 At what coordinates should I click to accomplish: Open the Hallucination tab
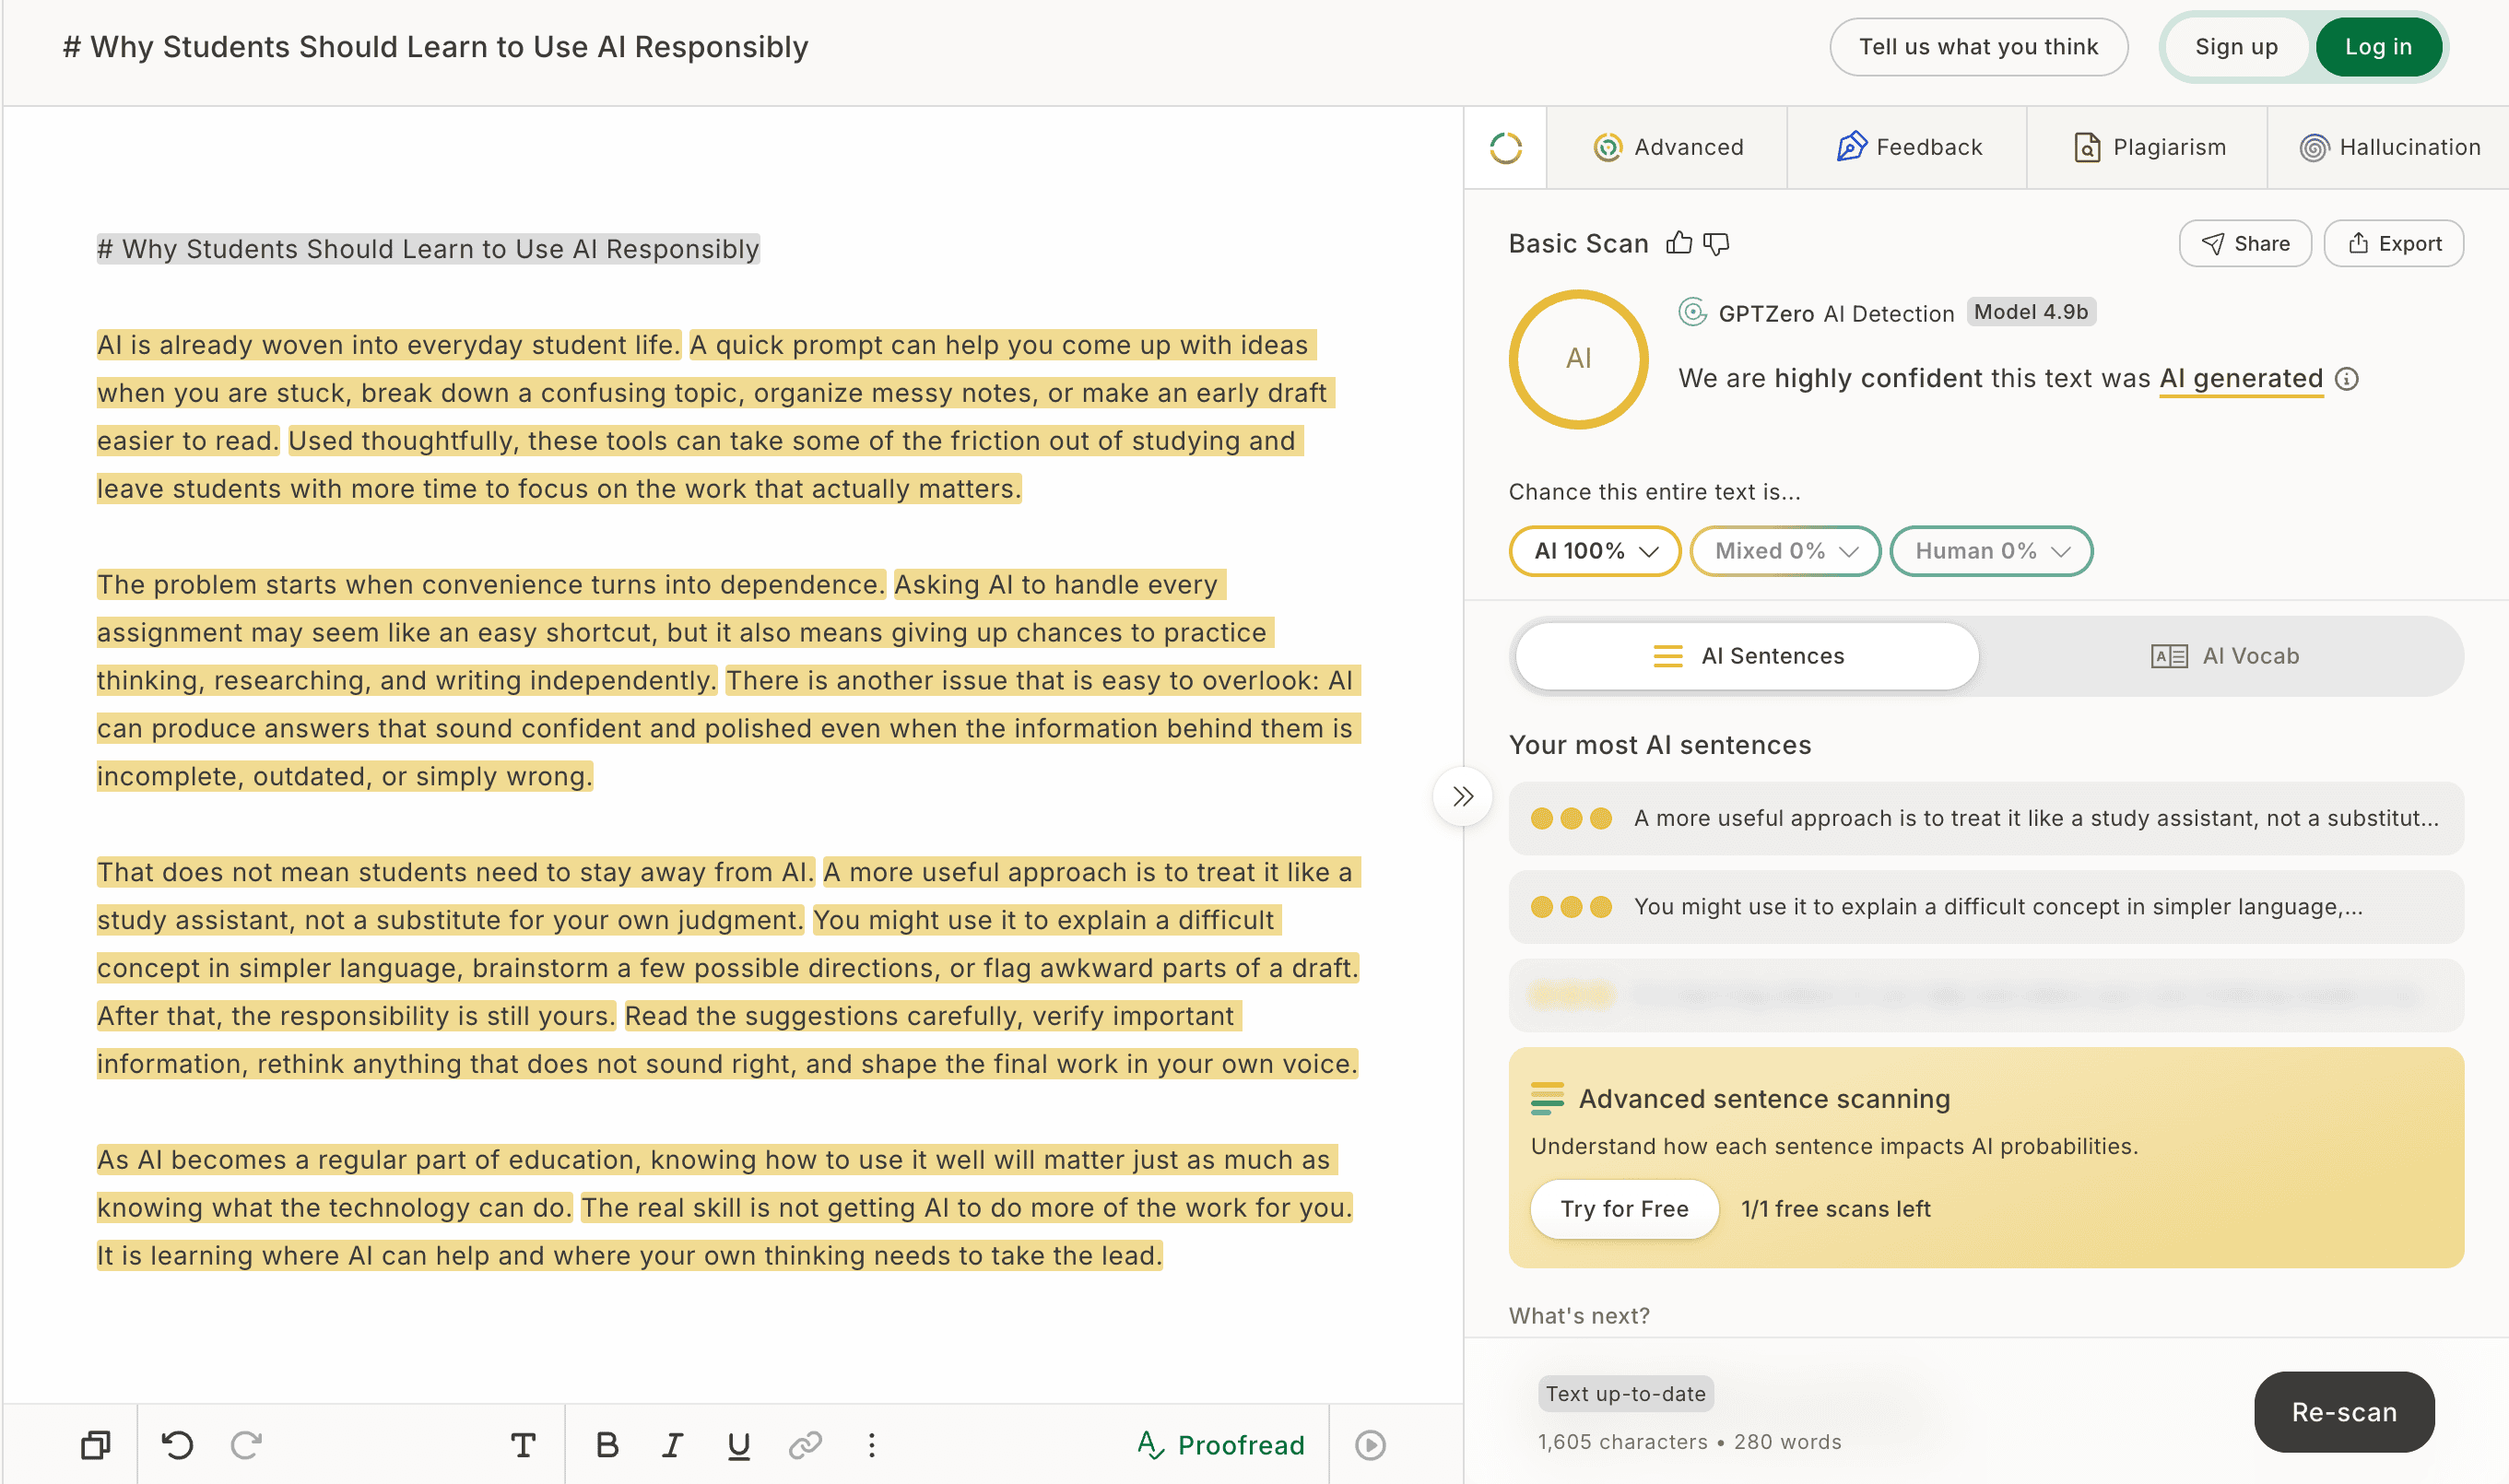(x=2389, y=147)
